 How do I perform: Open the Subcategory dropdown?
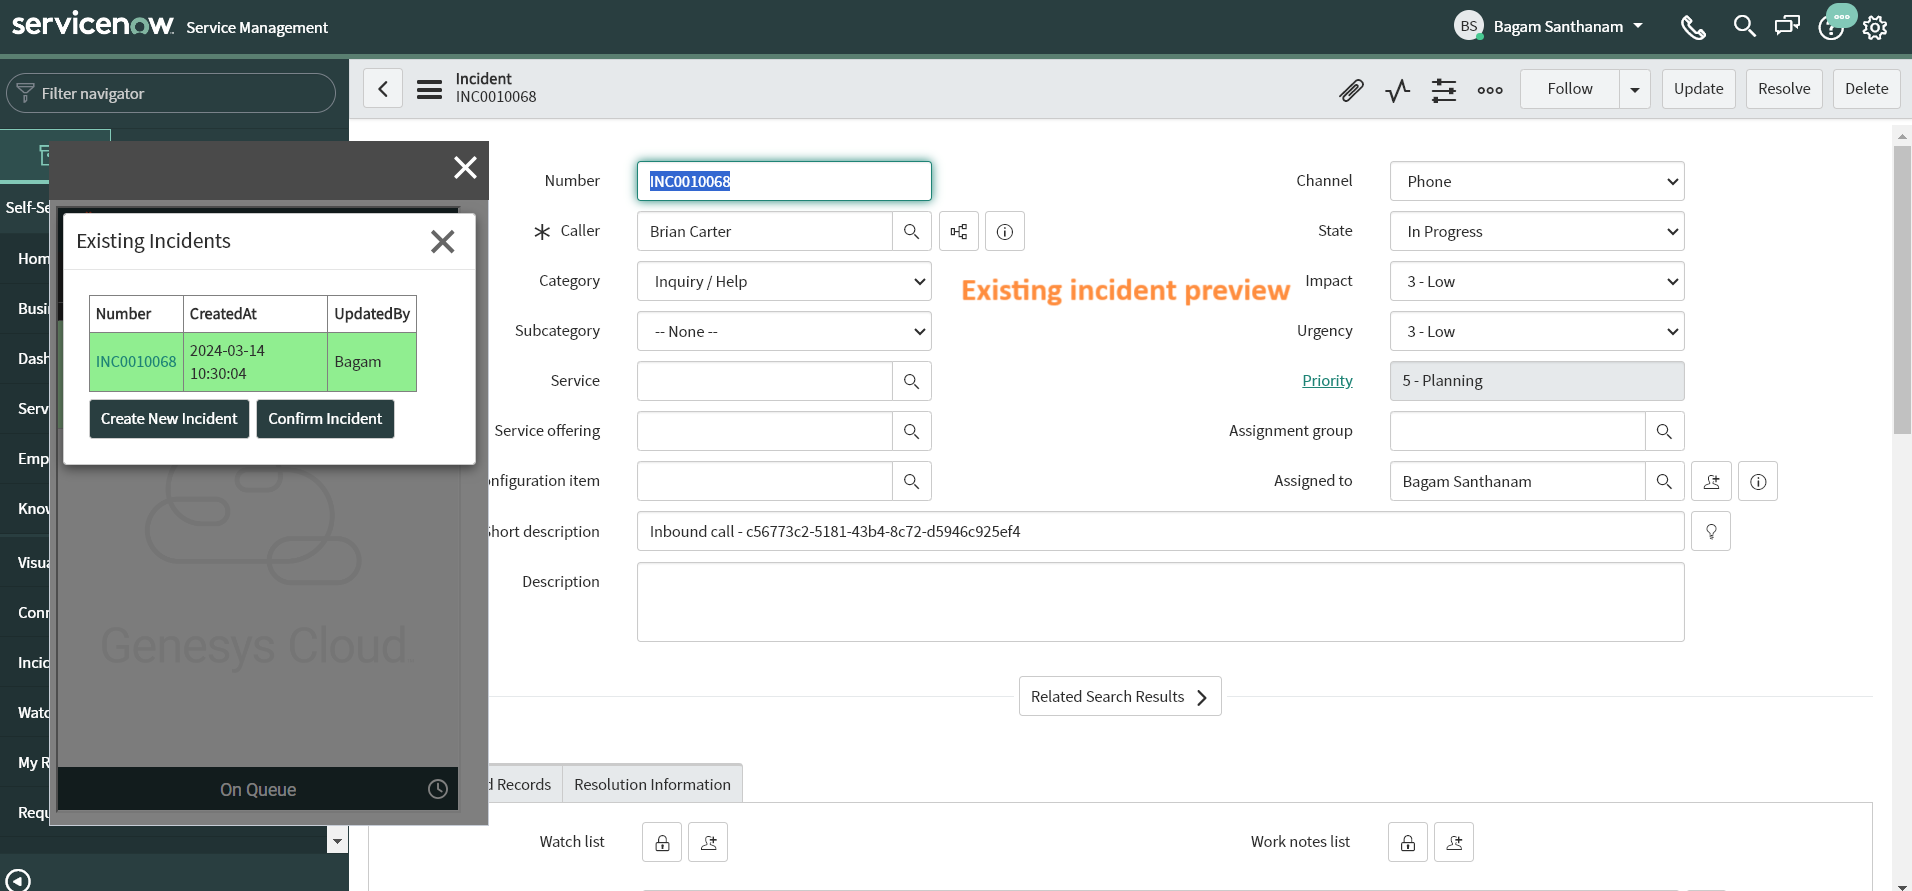tap(784, 331)
